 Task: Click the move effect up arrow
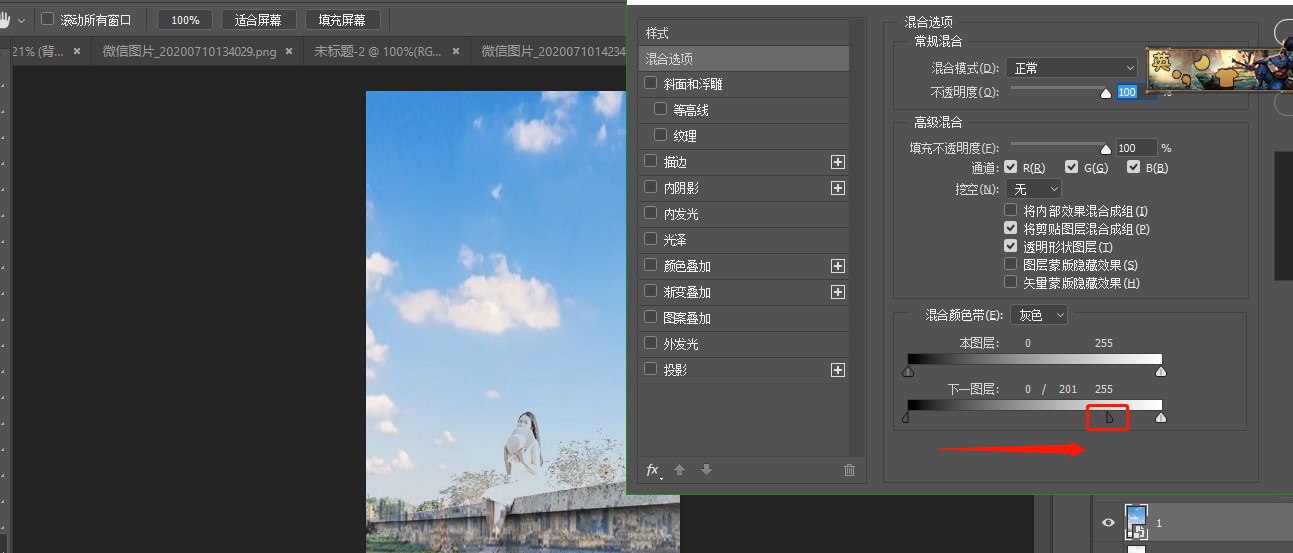point(680,470)
